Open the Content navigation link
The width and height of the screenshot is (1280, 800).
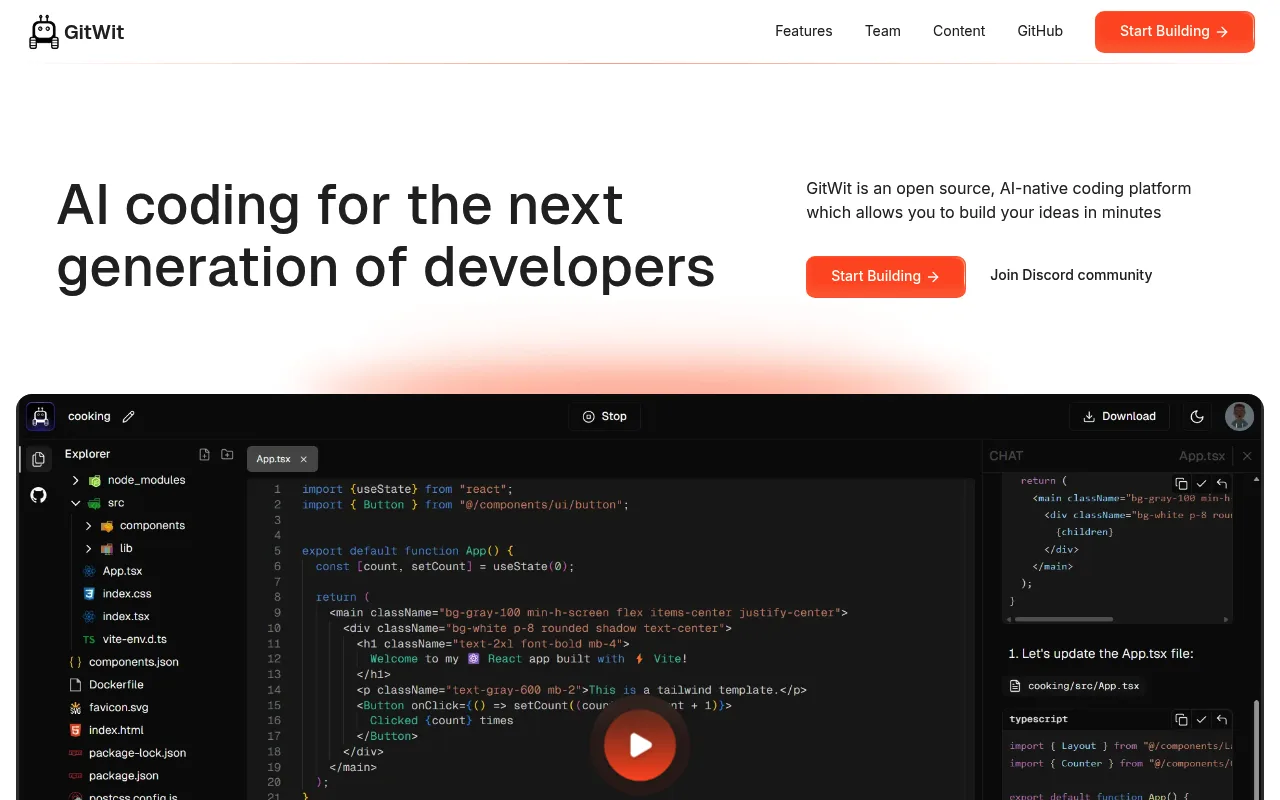959,31
